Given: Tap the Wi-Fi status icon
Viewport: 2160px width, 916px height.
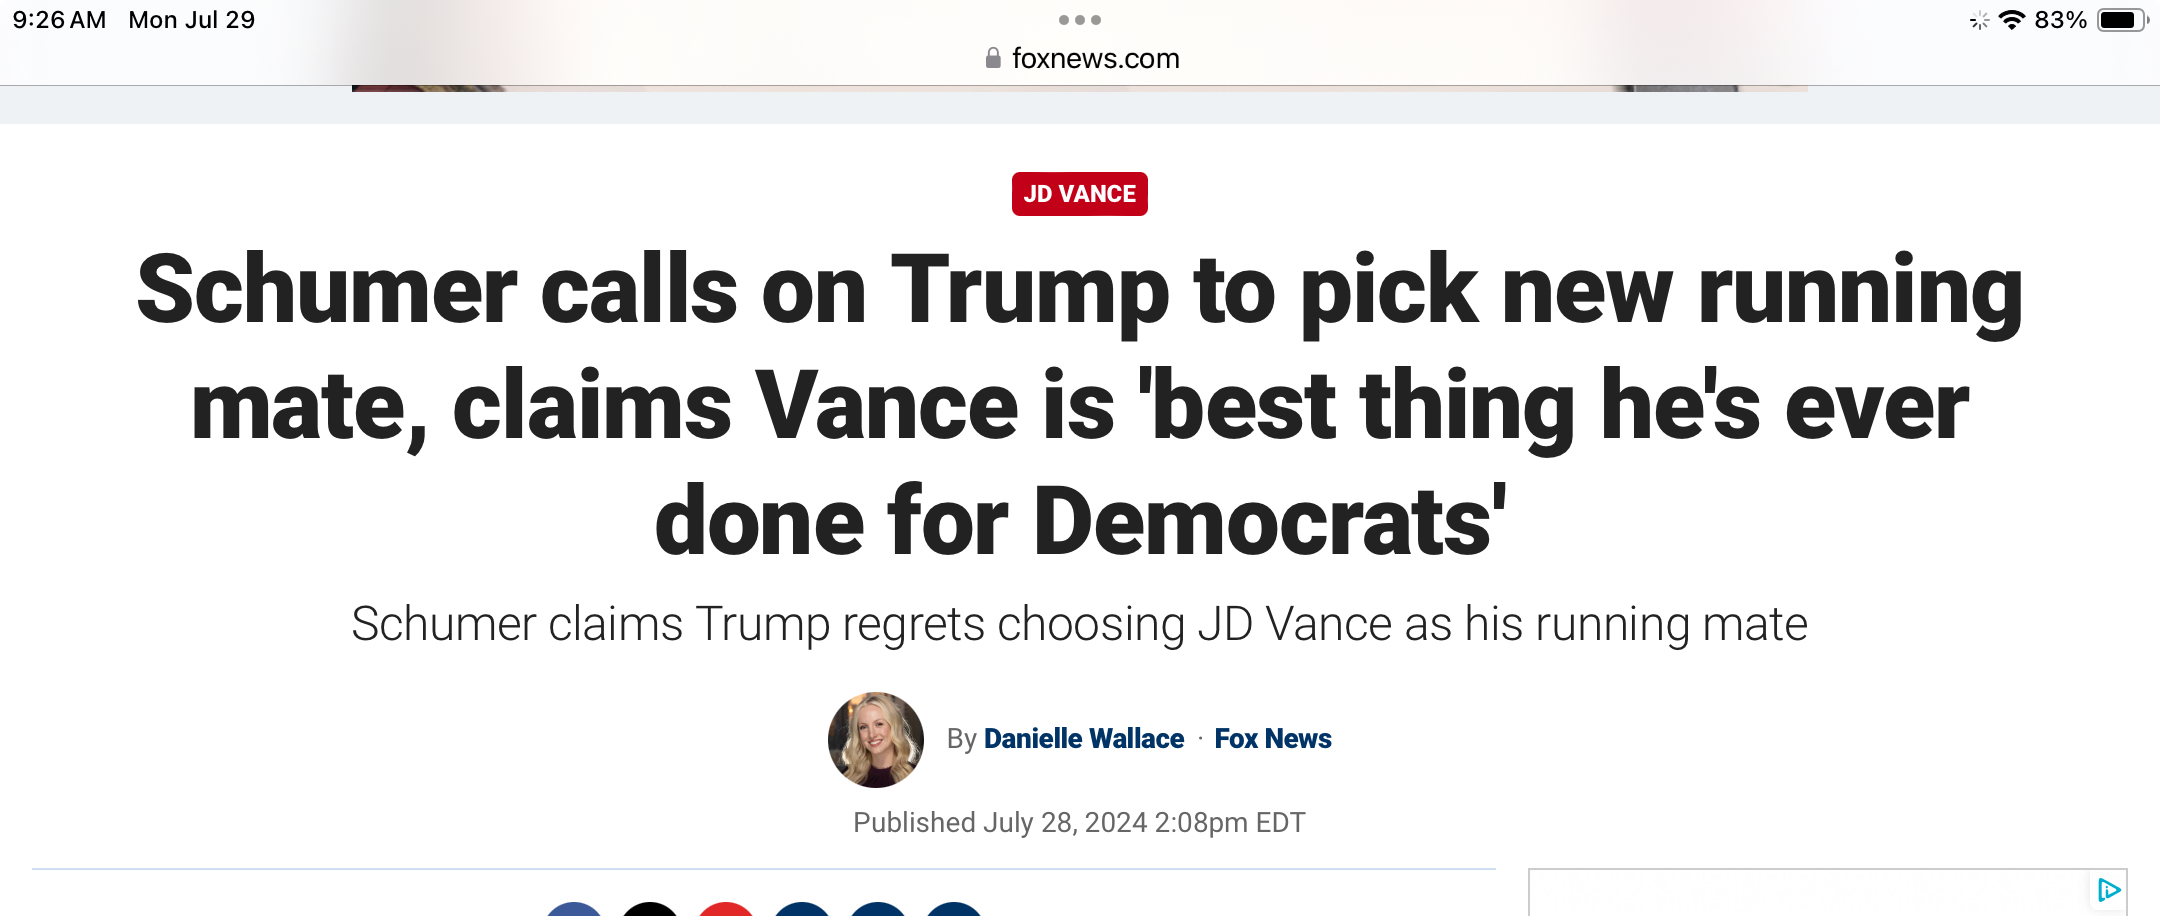Looking at the screenshot, I should tap(2012, 20).
